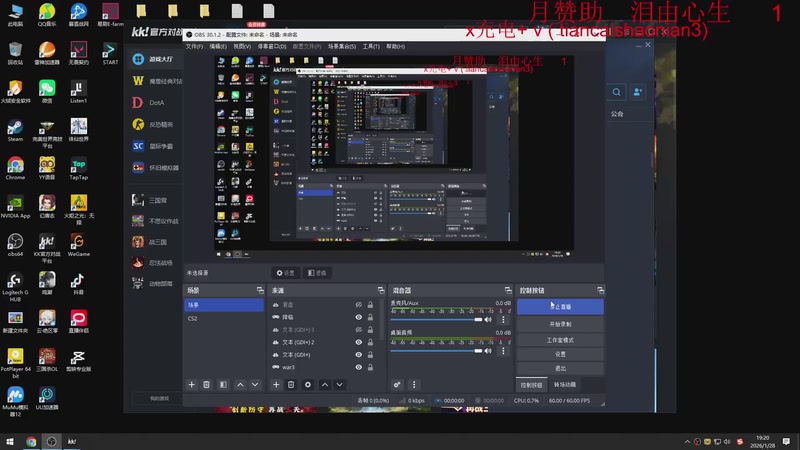Open advanced audio properties gears icon
Viewport: 800px width, 450px height.
point(397,385)
